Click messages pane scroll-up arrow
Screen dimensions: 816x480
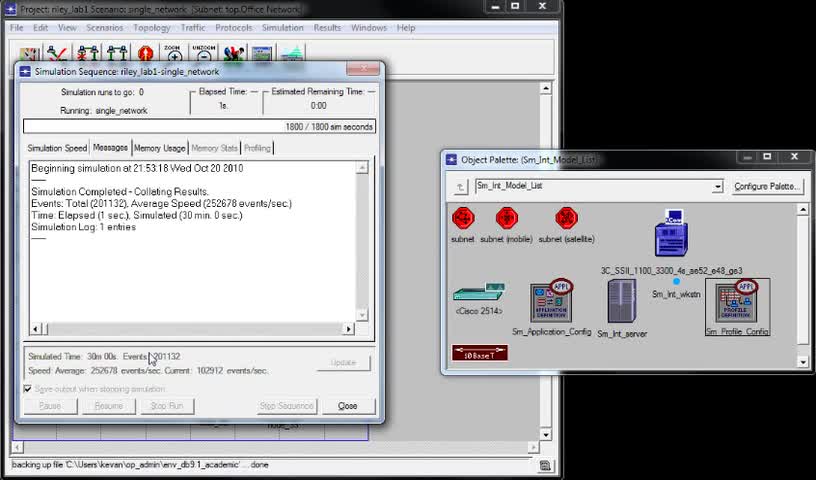tap(362, 167)
